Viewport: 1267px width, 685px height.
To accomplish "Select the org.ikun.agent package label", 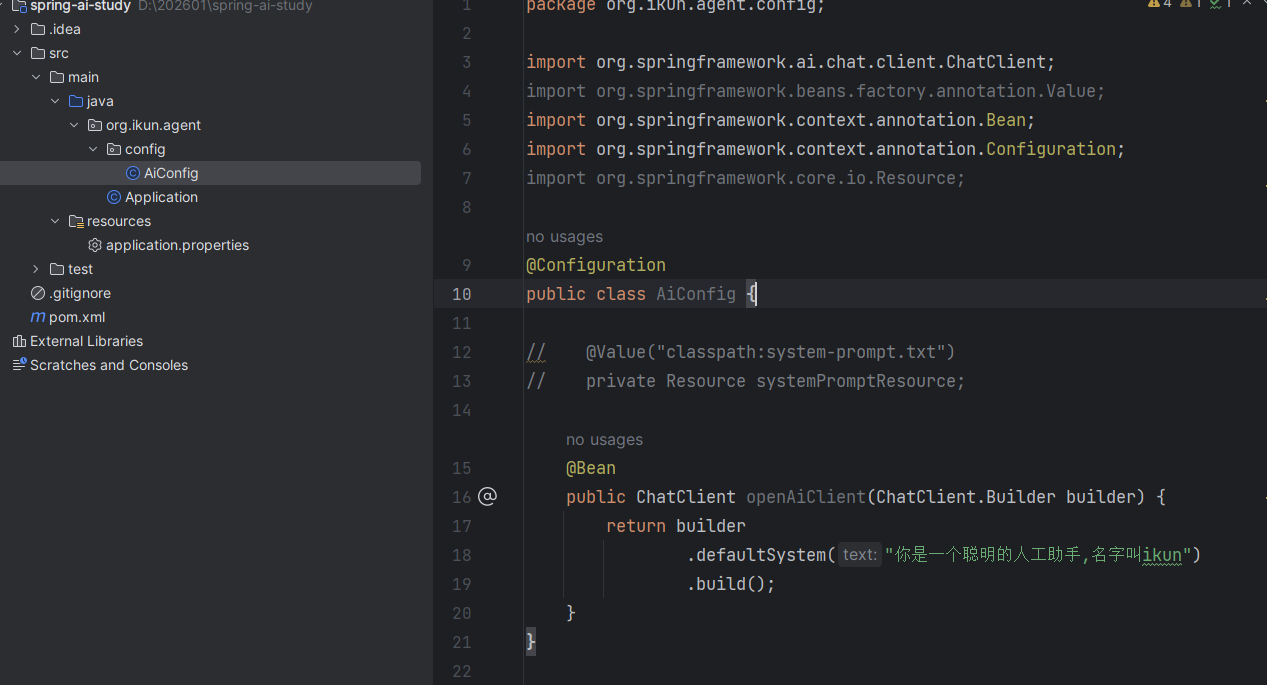I will [153, 125].
